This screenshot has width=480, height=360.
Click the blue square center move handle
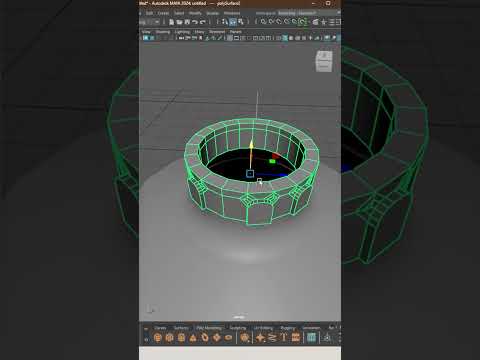coord(250,173)
